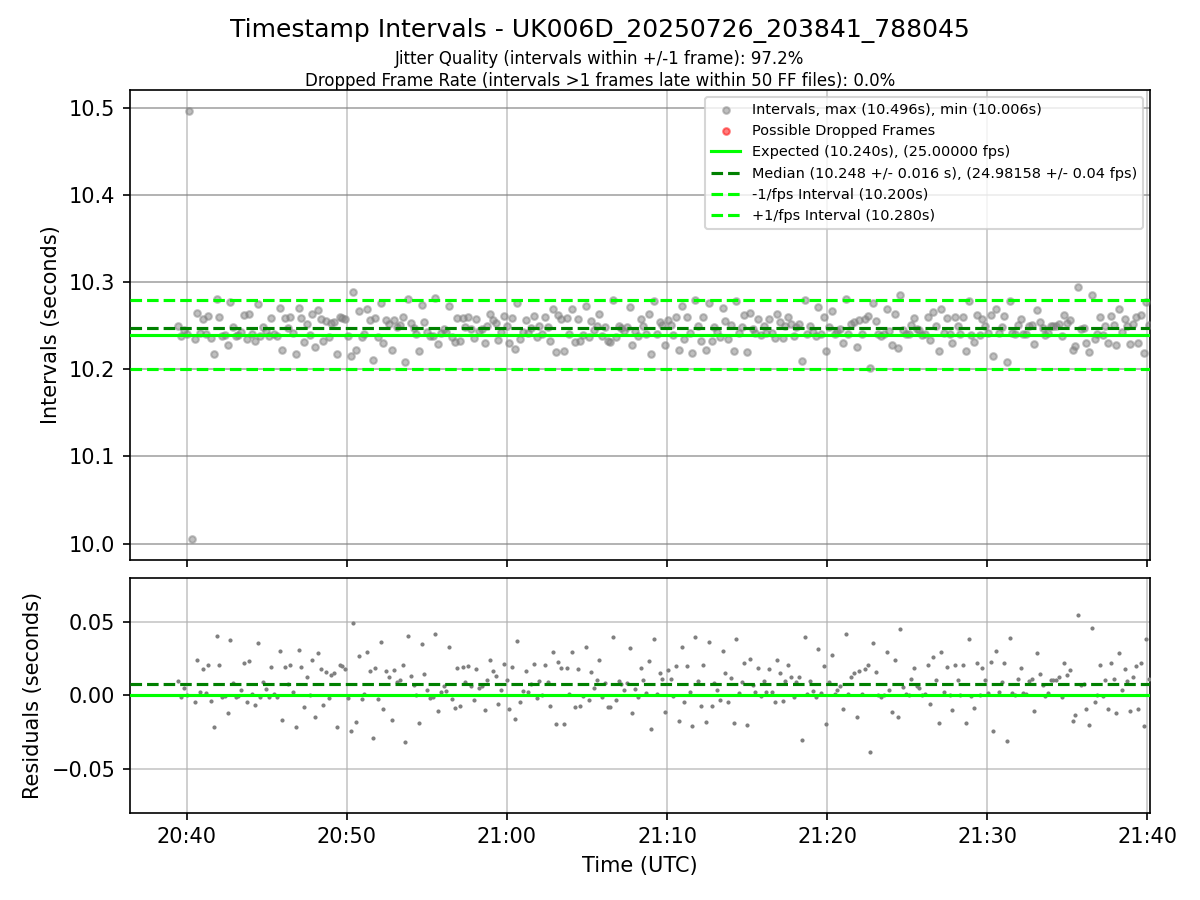Click the 21:10 time tick label
1200x900 pixels.
(x=667, y=837)
